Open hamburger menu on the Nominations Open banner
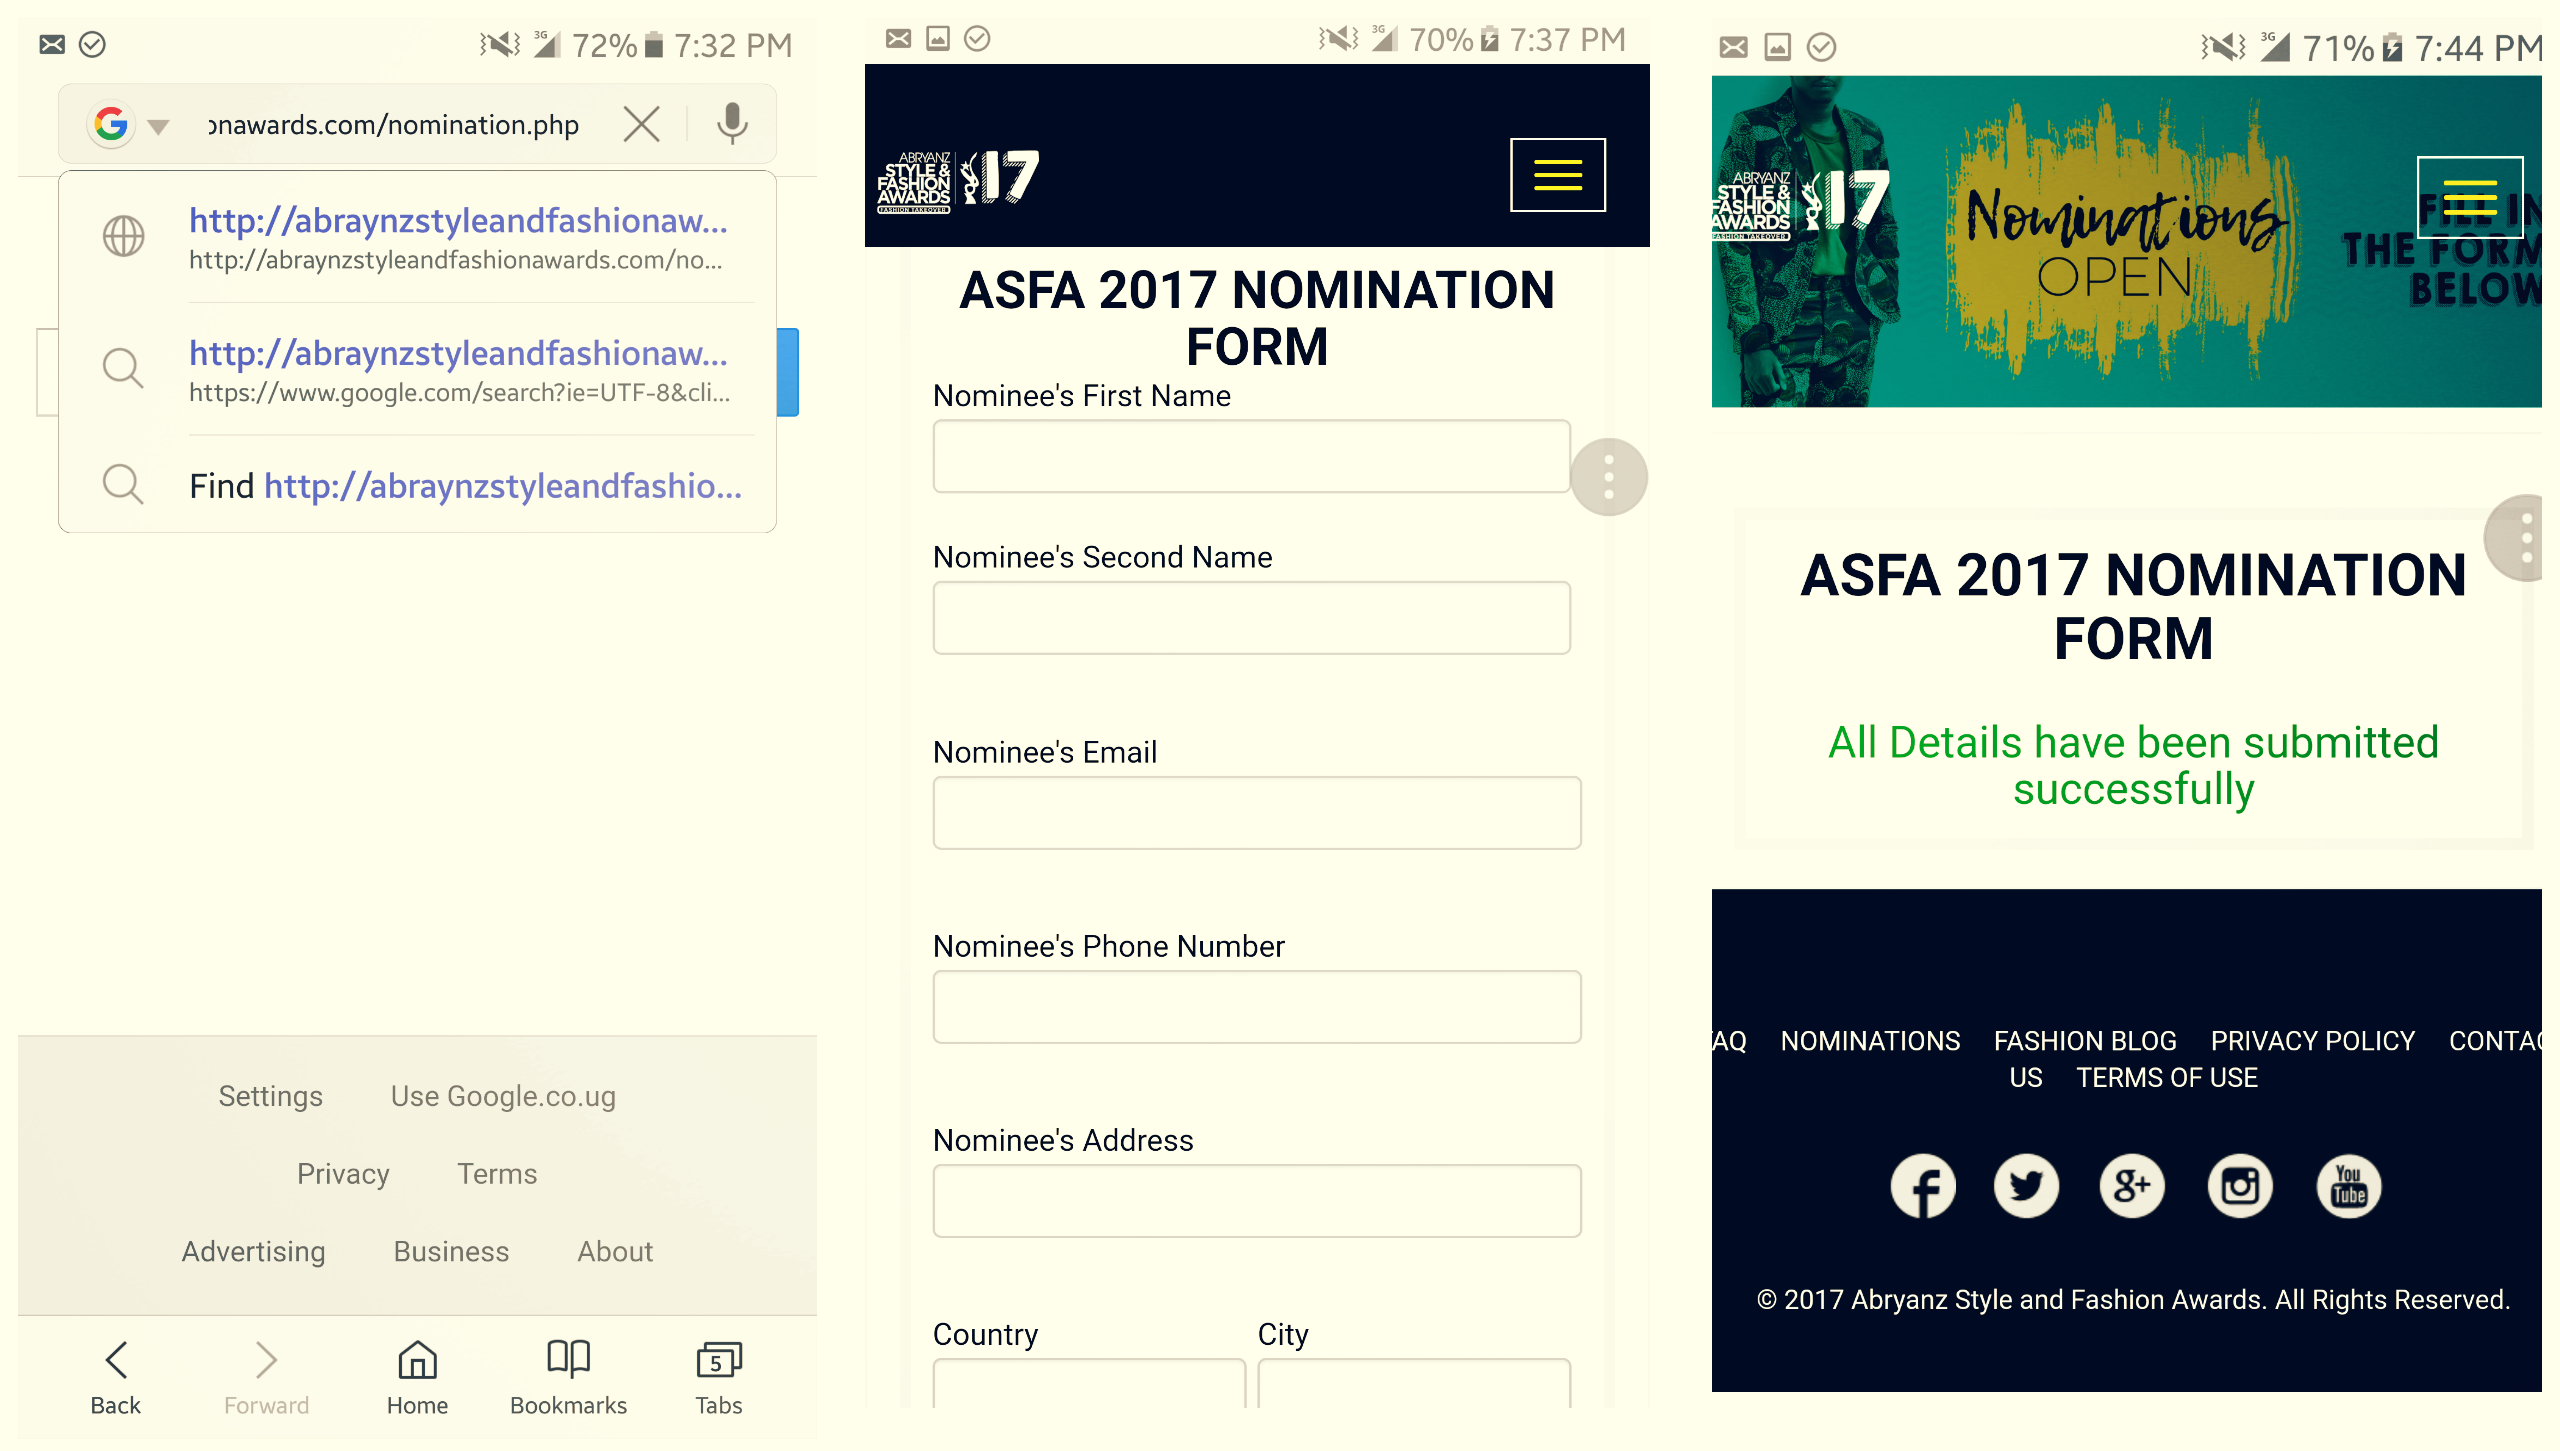Viewport: 2560px width, 1451px height. [x=2470, y=197]
